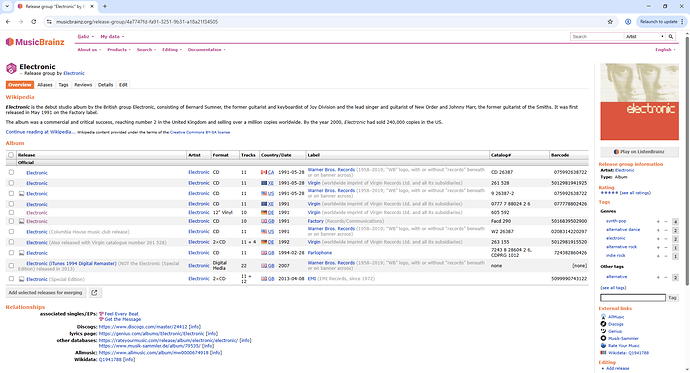Image resolution: width=690 pixels, height=373 pixels.
Task: Click the MusicBrainz logo
Action: tap(35, 42)
